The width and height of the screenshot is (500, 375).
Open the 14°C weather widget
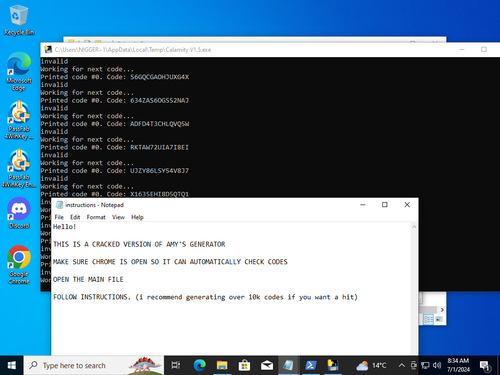point(371,366)
